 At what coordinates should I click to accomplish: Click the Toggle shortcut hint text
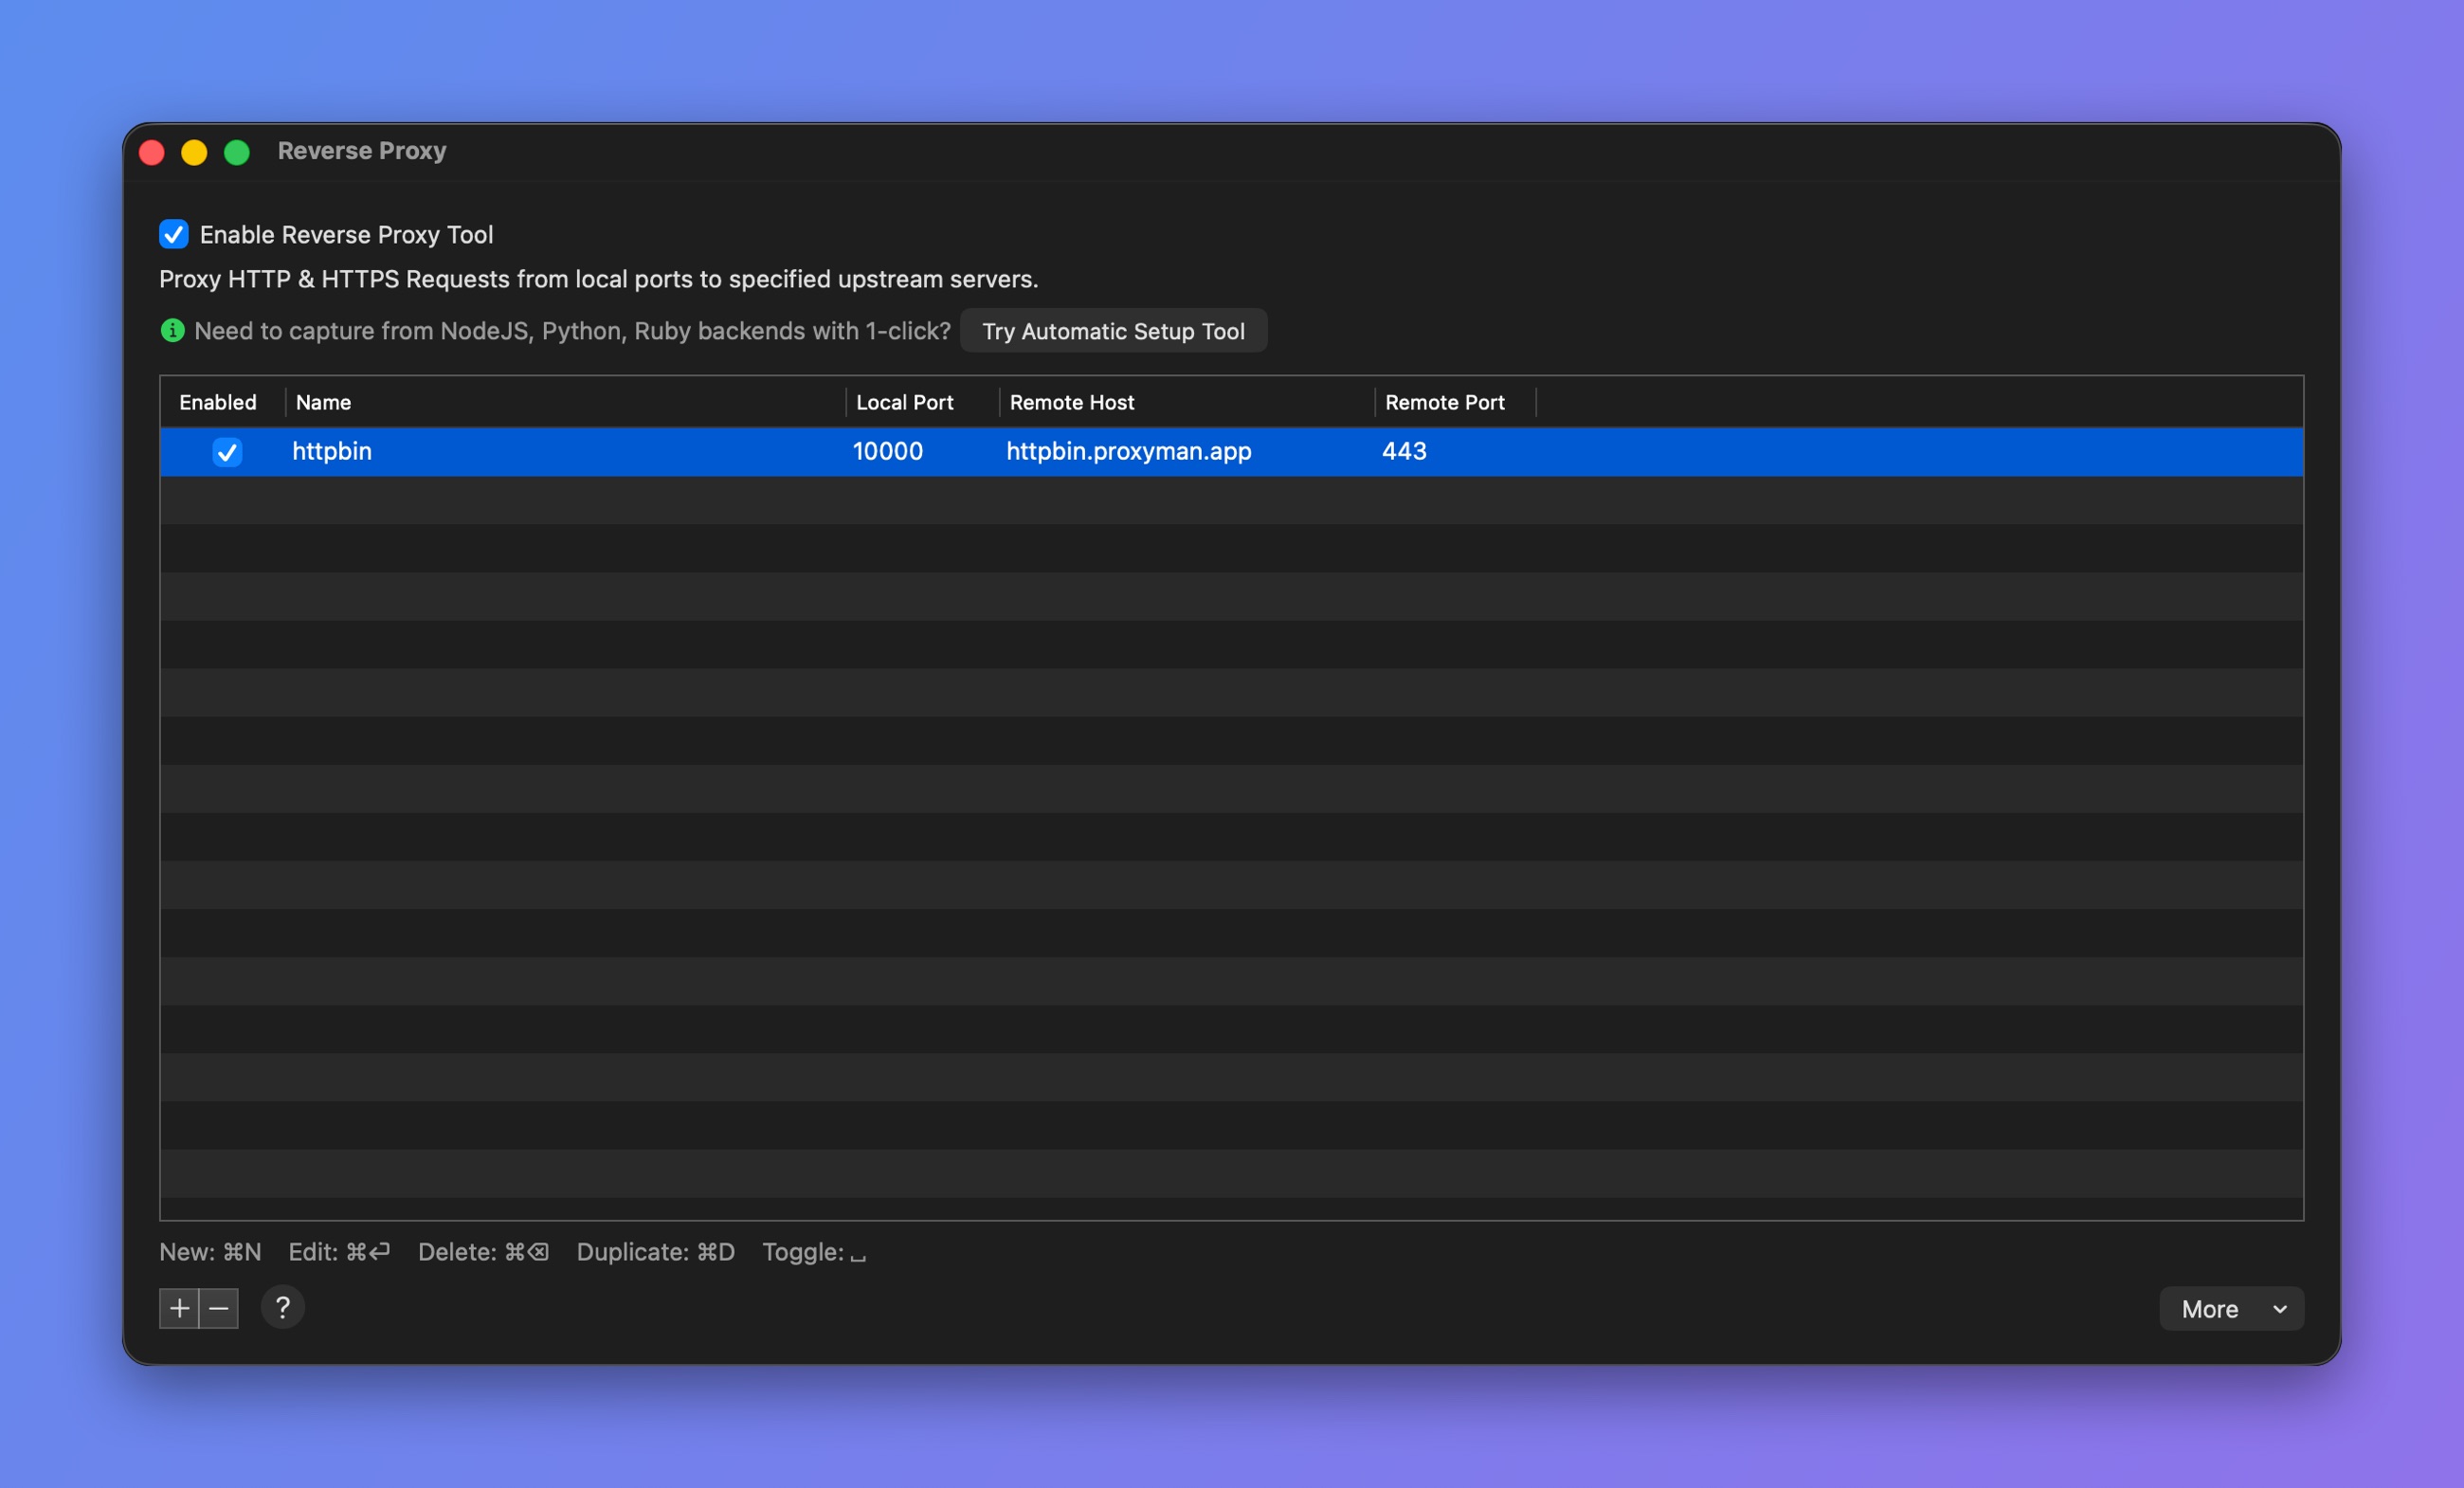pos(814,1252)
